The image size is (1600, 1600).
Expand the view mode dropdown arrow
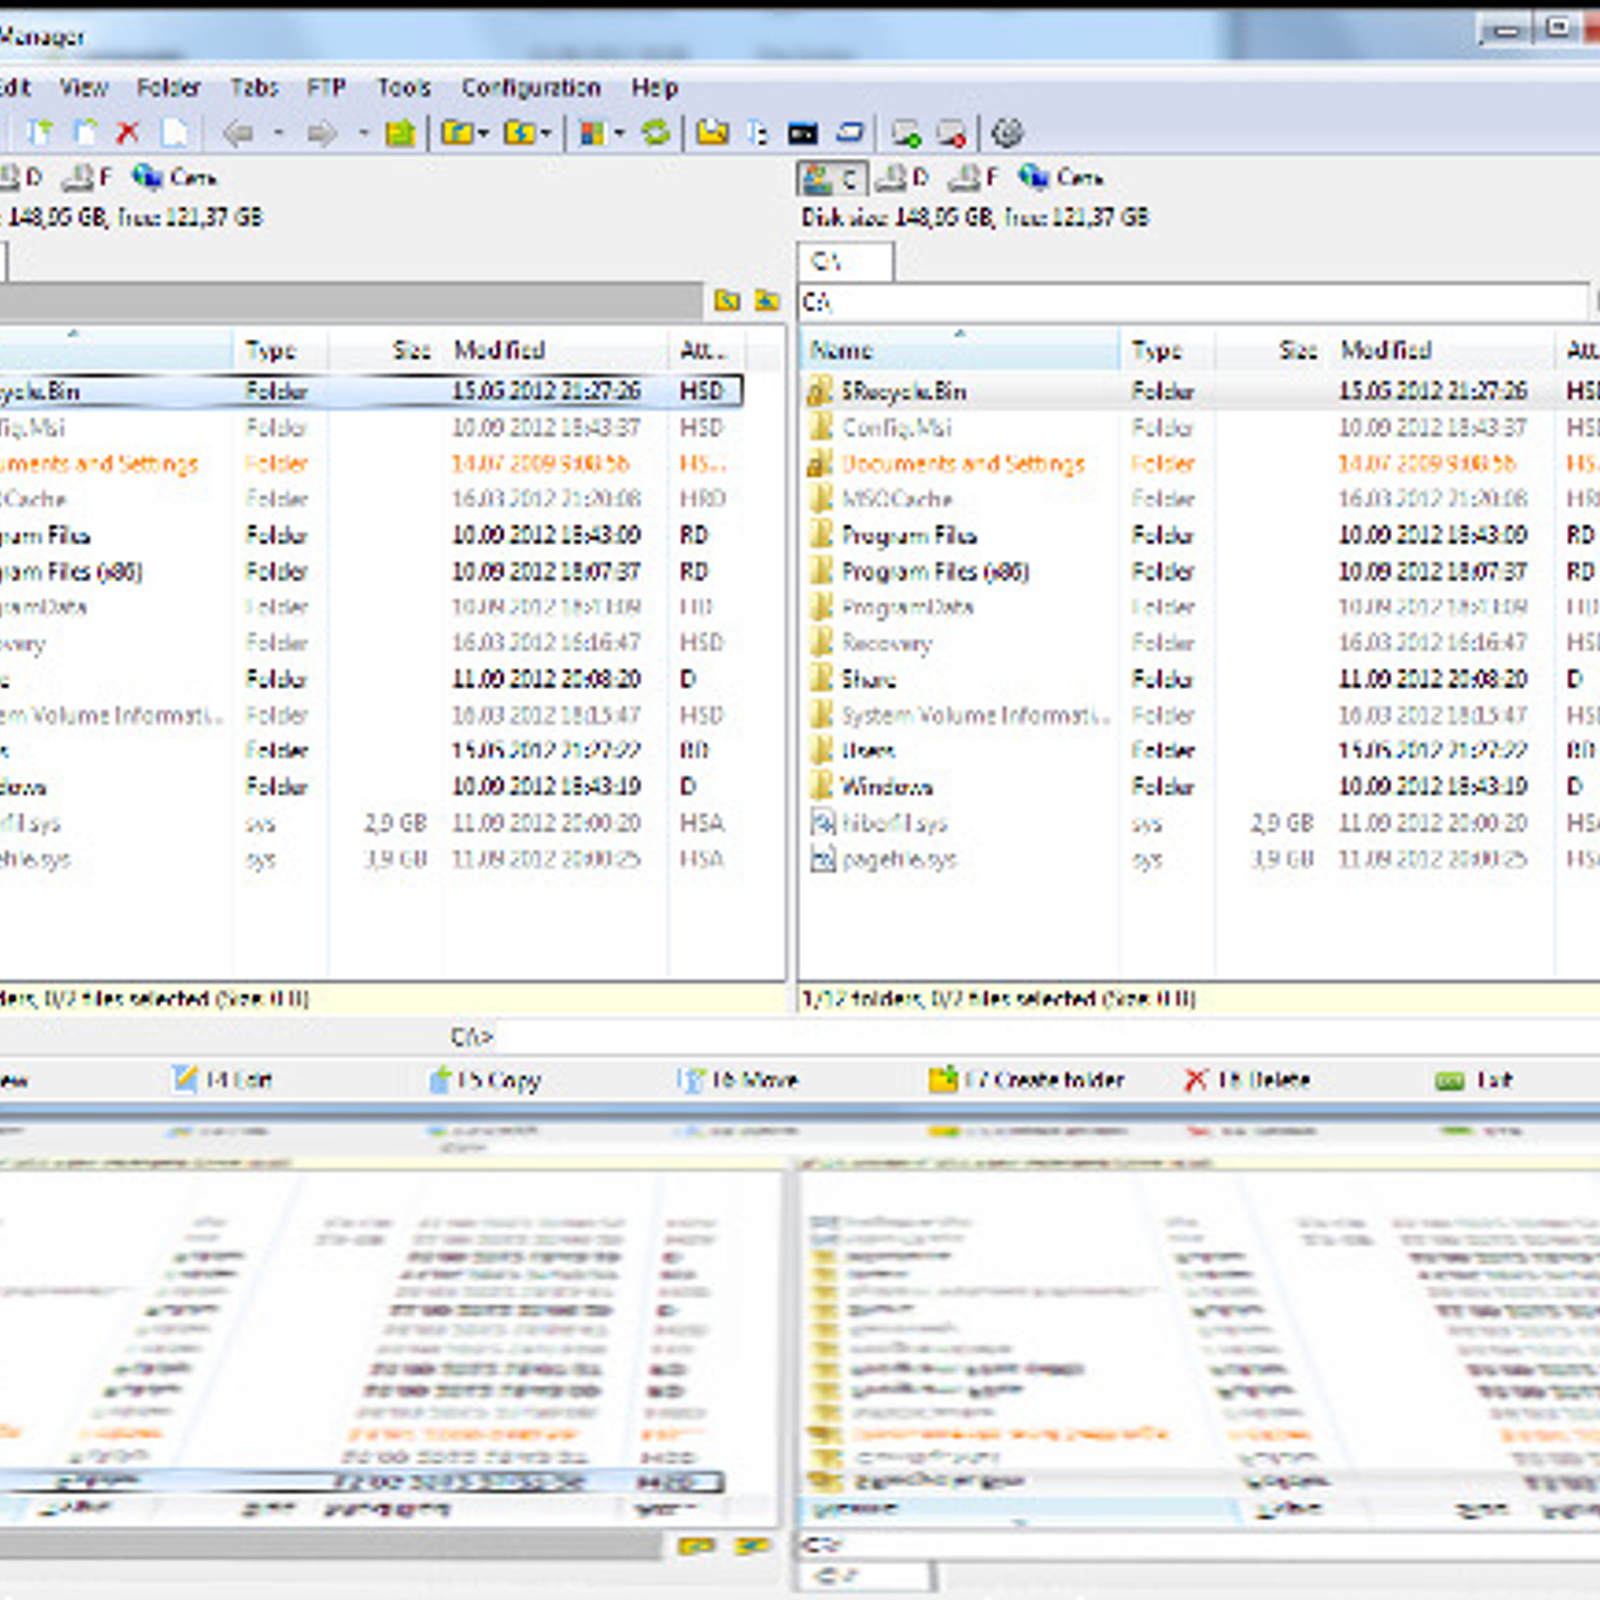pyautogui.click(x=619, y=132)
